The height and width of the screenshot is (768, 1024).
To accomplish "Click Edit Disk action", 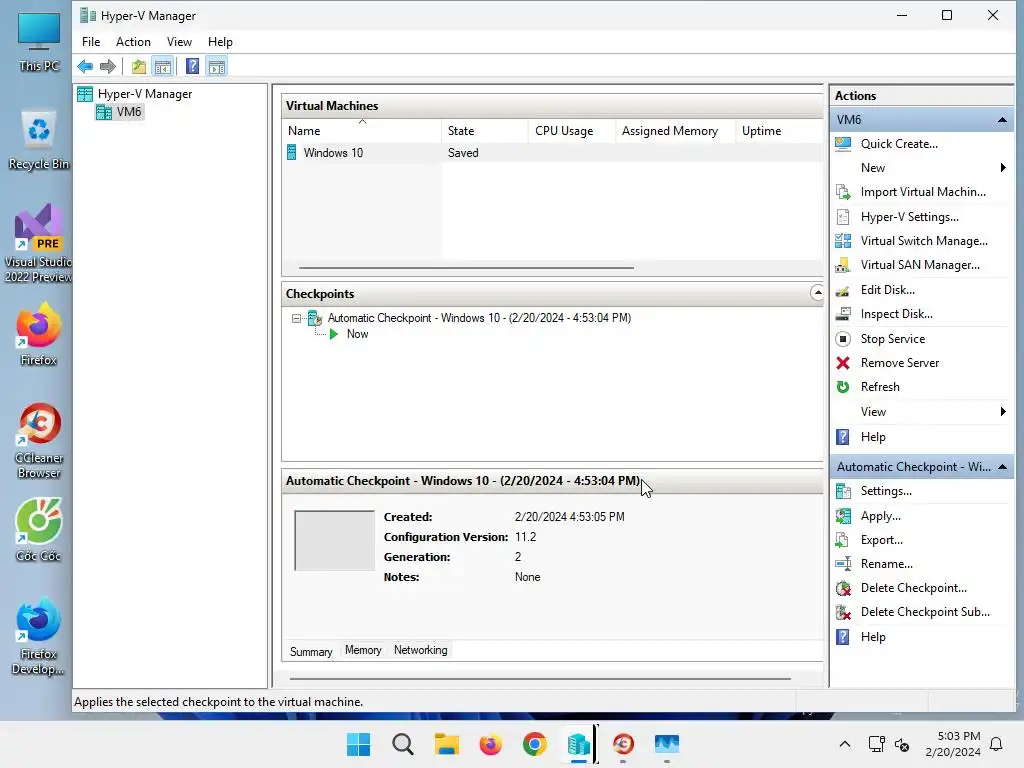I will (888, 290).
